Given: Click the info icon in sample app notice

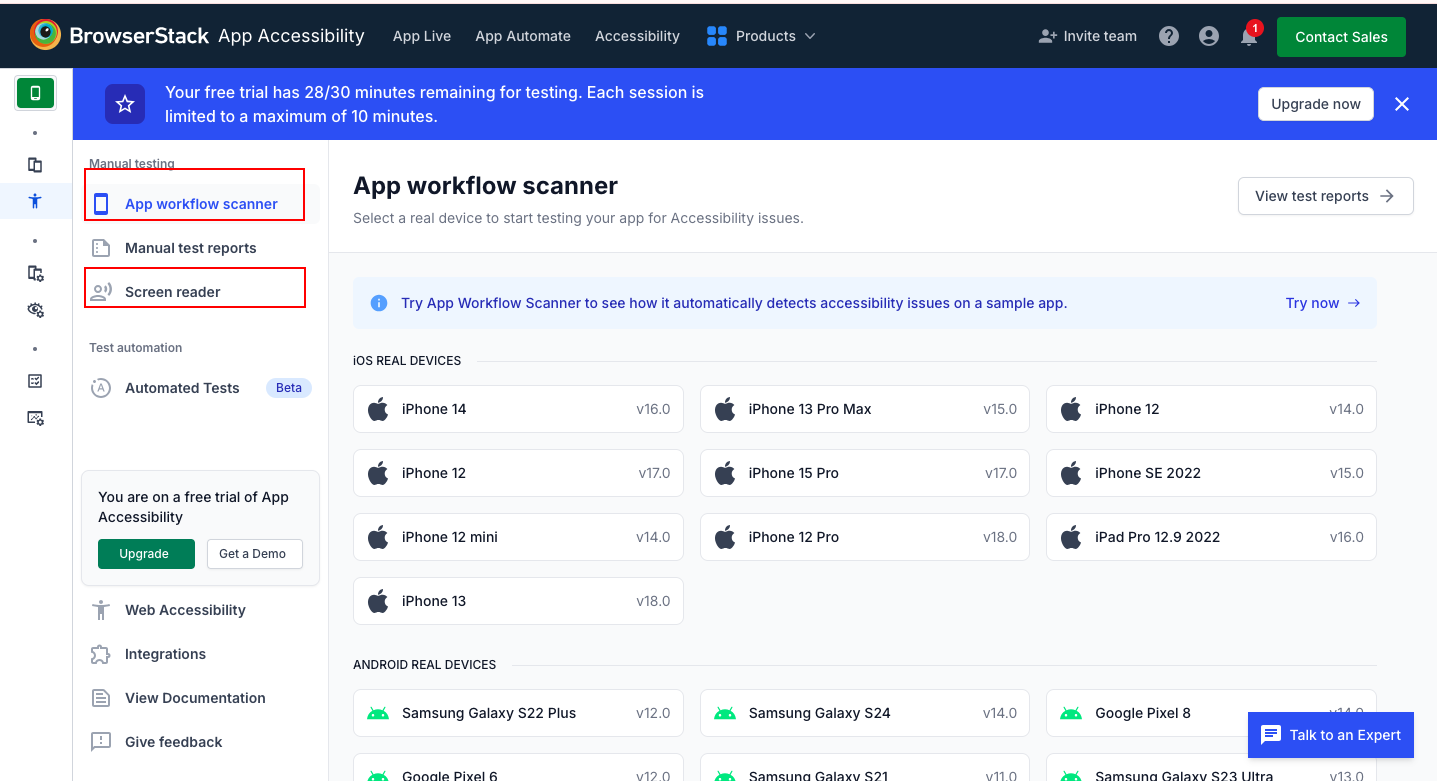Looking at the screenshot, I should (x=379, y=303).
